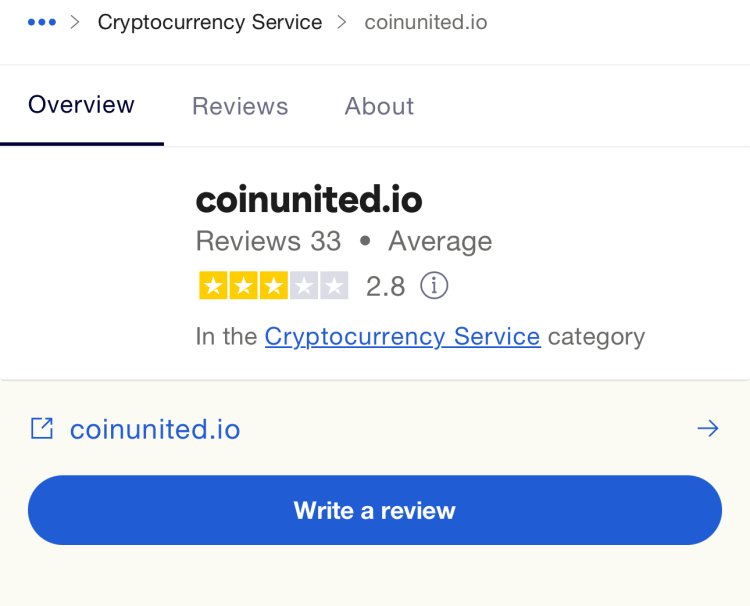Screen dimensions: 750x606
Task: Open the Reviews tab
Action: 240,106
